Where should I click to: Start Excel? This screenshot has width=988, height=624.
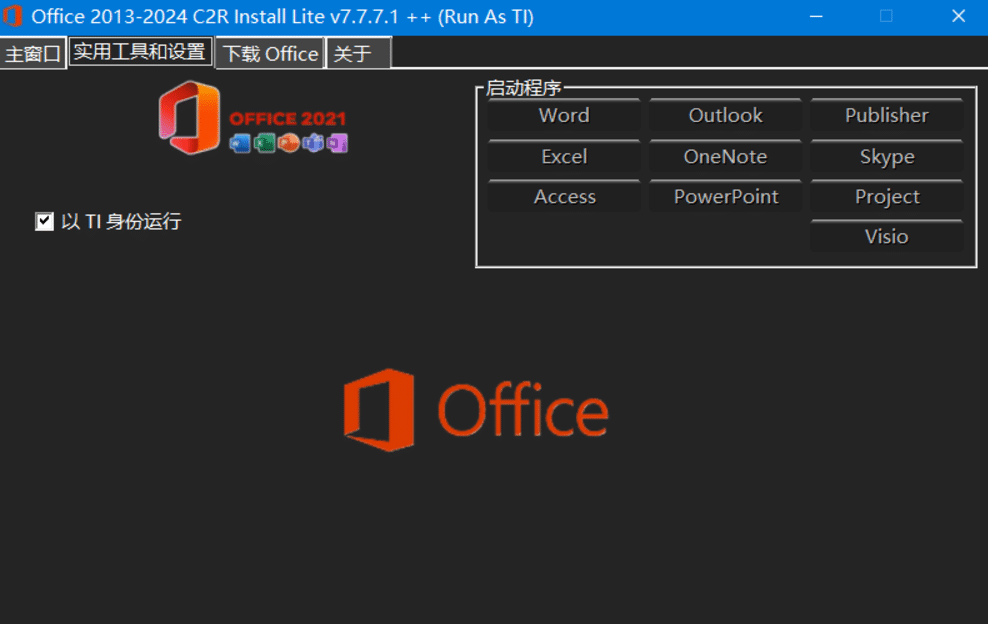(564, 156)
